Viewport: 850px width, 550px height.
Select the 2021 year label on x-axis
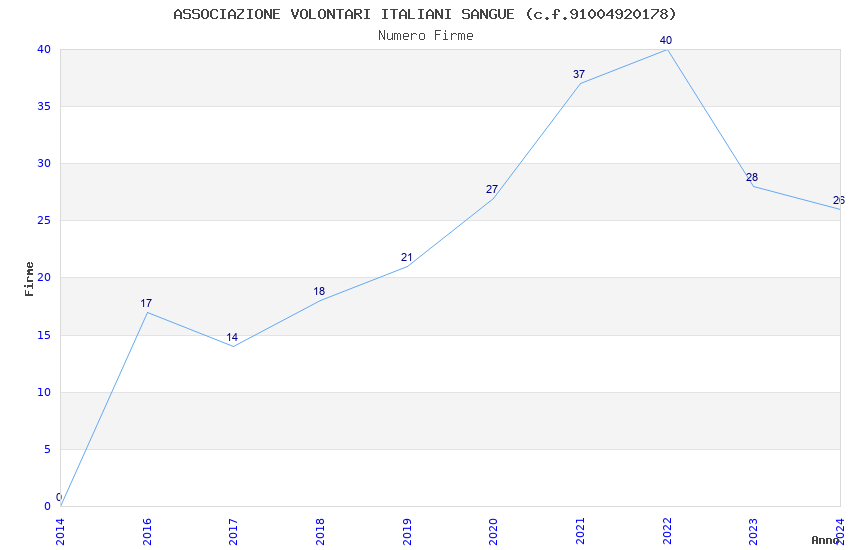click(580, 532)
